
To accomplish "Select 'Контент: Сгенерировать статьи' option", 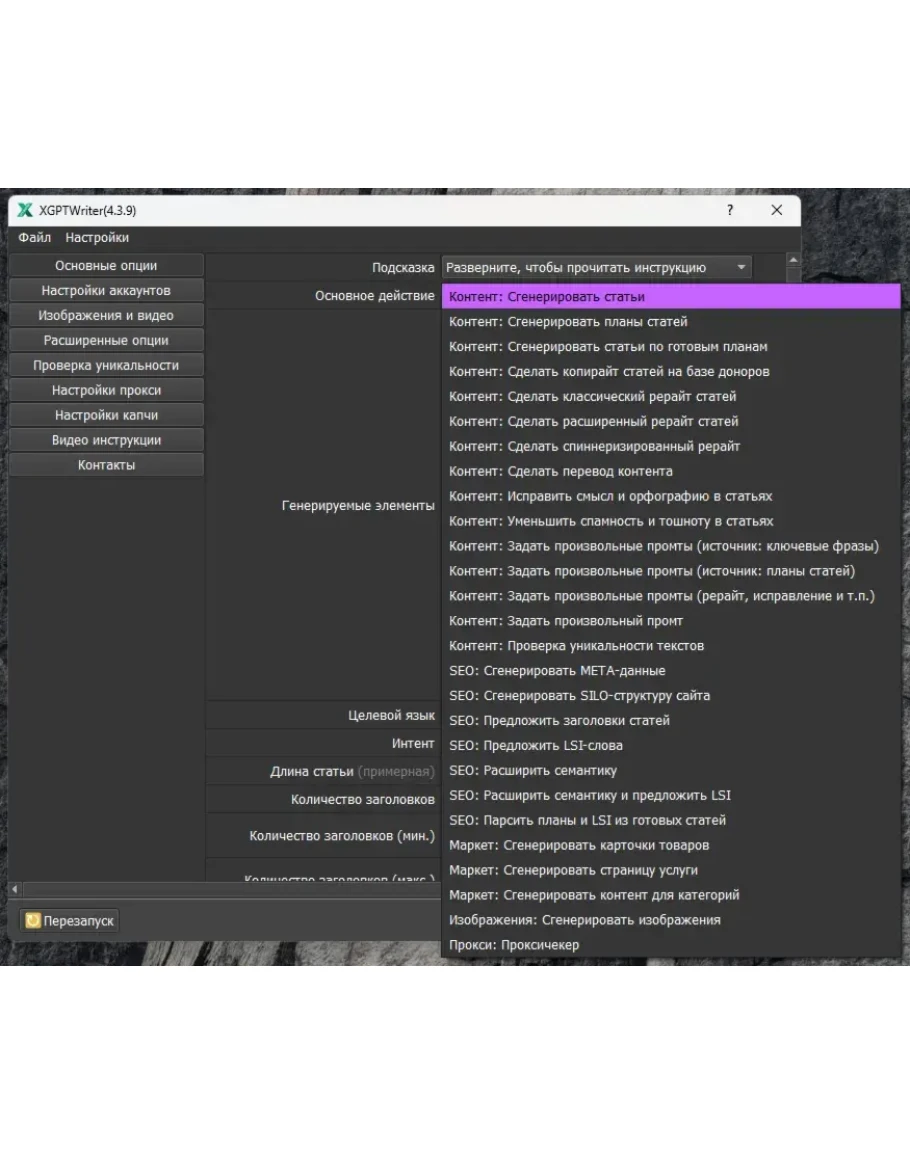I will point(671,297).
